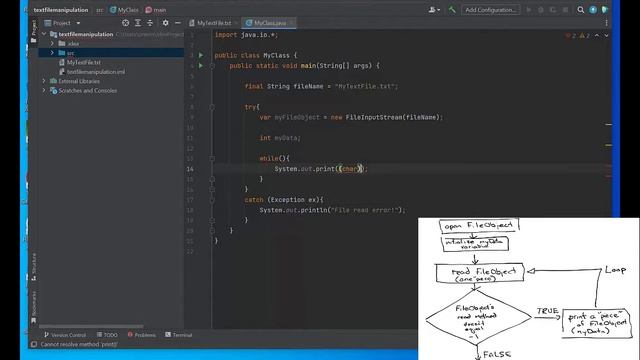This screenshot has width=640, height=360.
Task: Open the editor tabs more-options menu
Action: [606, 23]
